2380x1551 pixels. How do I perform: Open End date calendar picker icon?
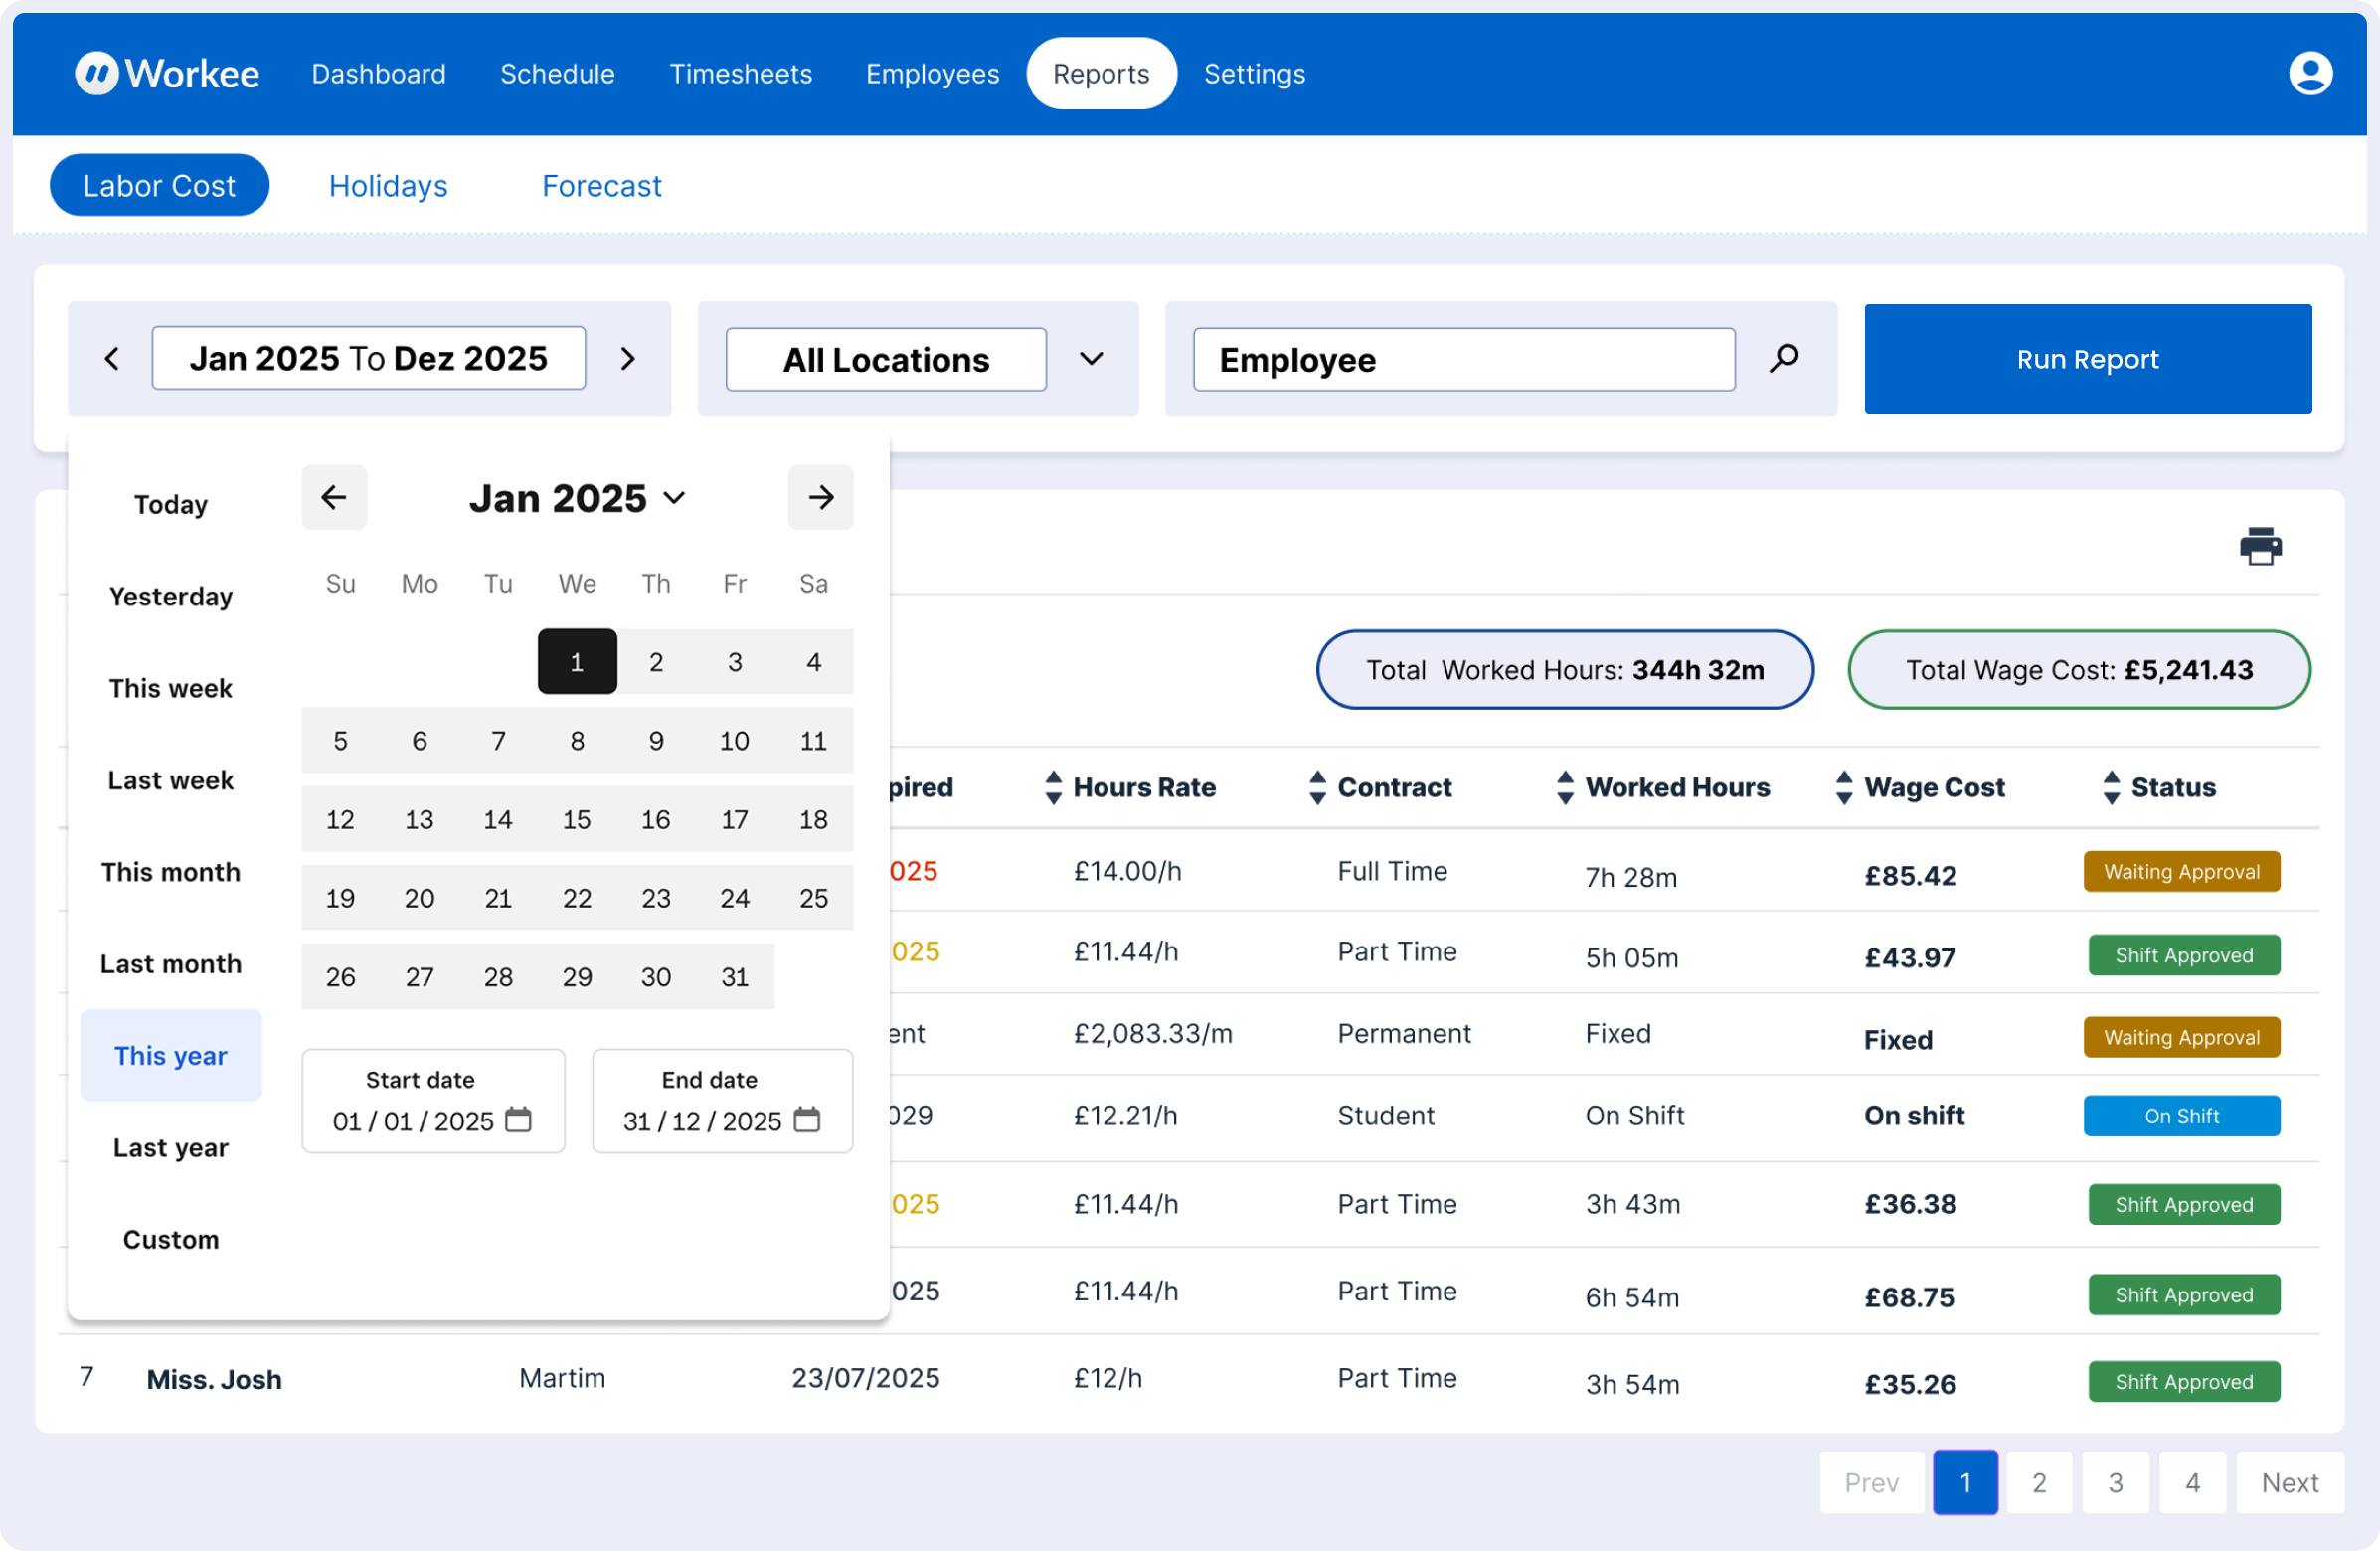(x=806, y=1119)
